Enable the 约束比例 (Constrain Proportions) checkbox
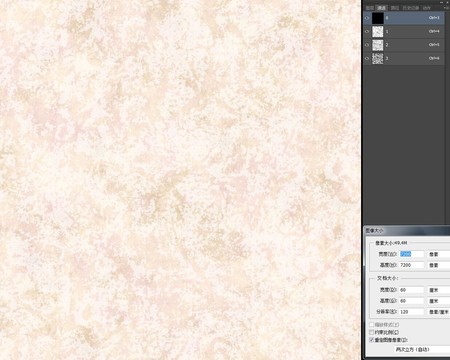Image resolution: width=450 pixels, height=360 pixels. (372, 332)
